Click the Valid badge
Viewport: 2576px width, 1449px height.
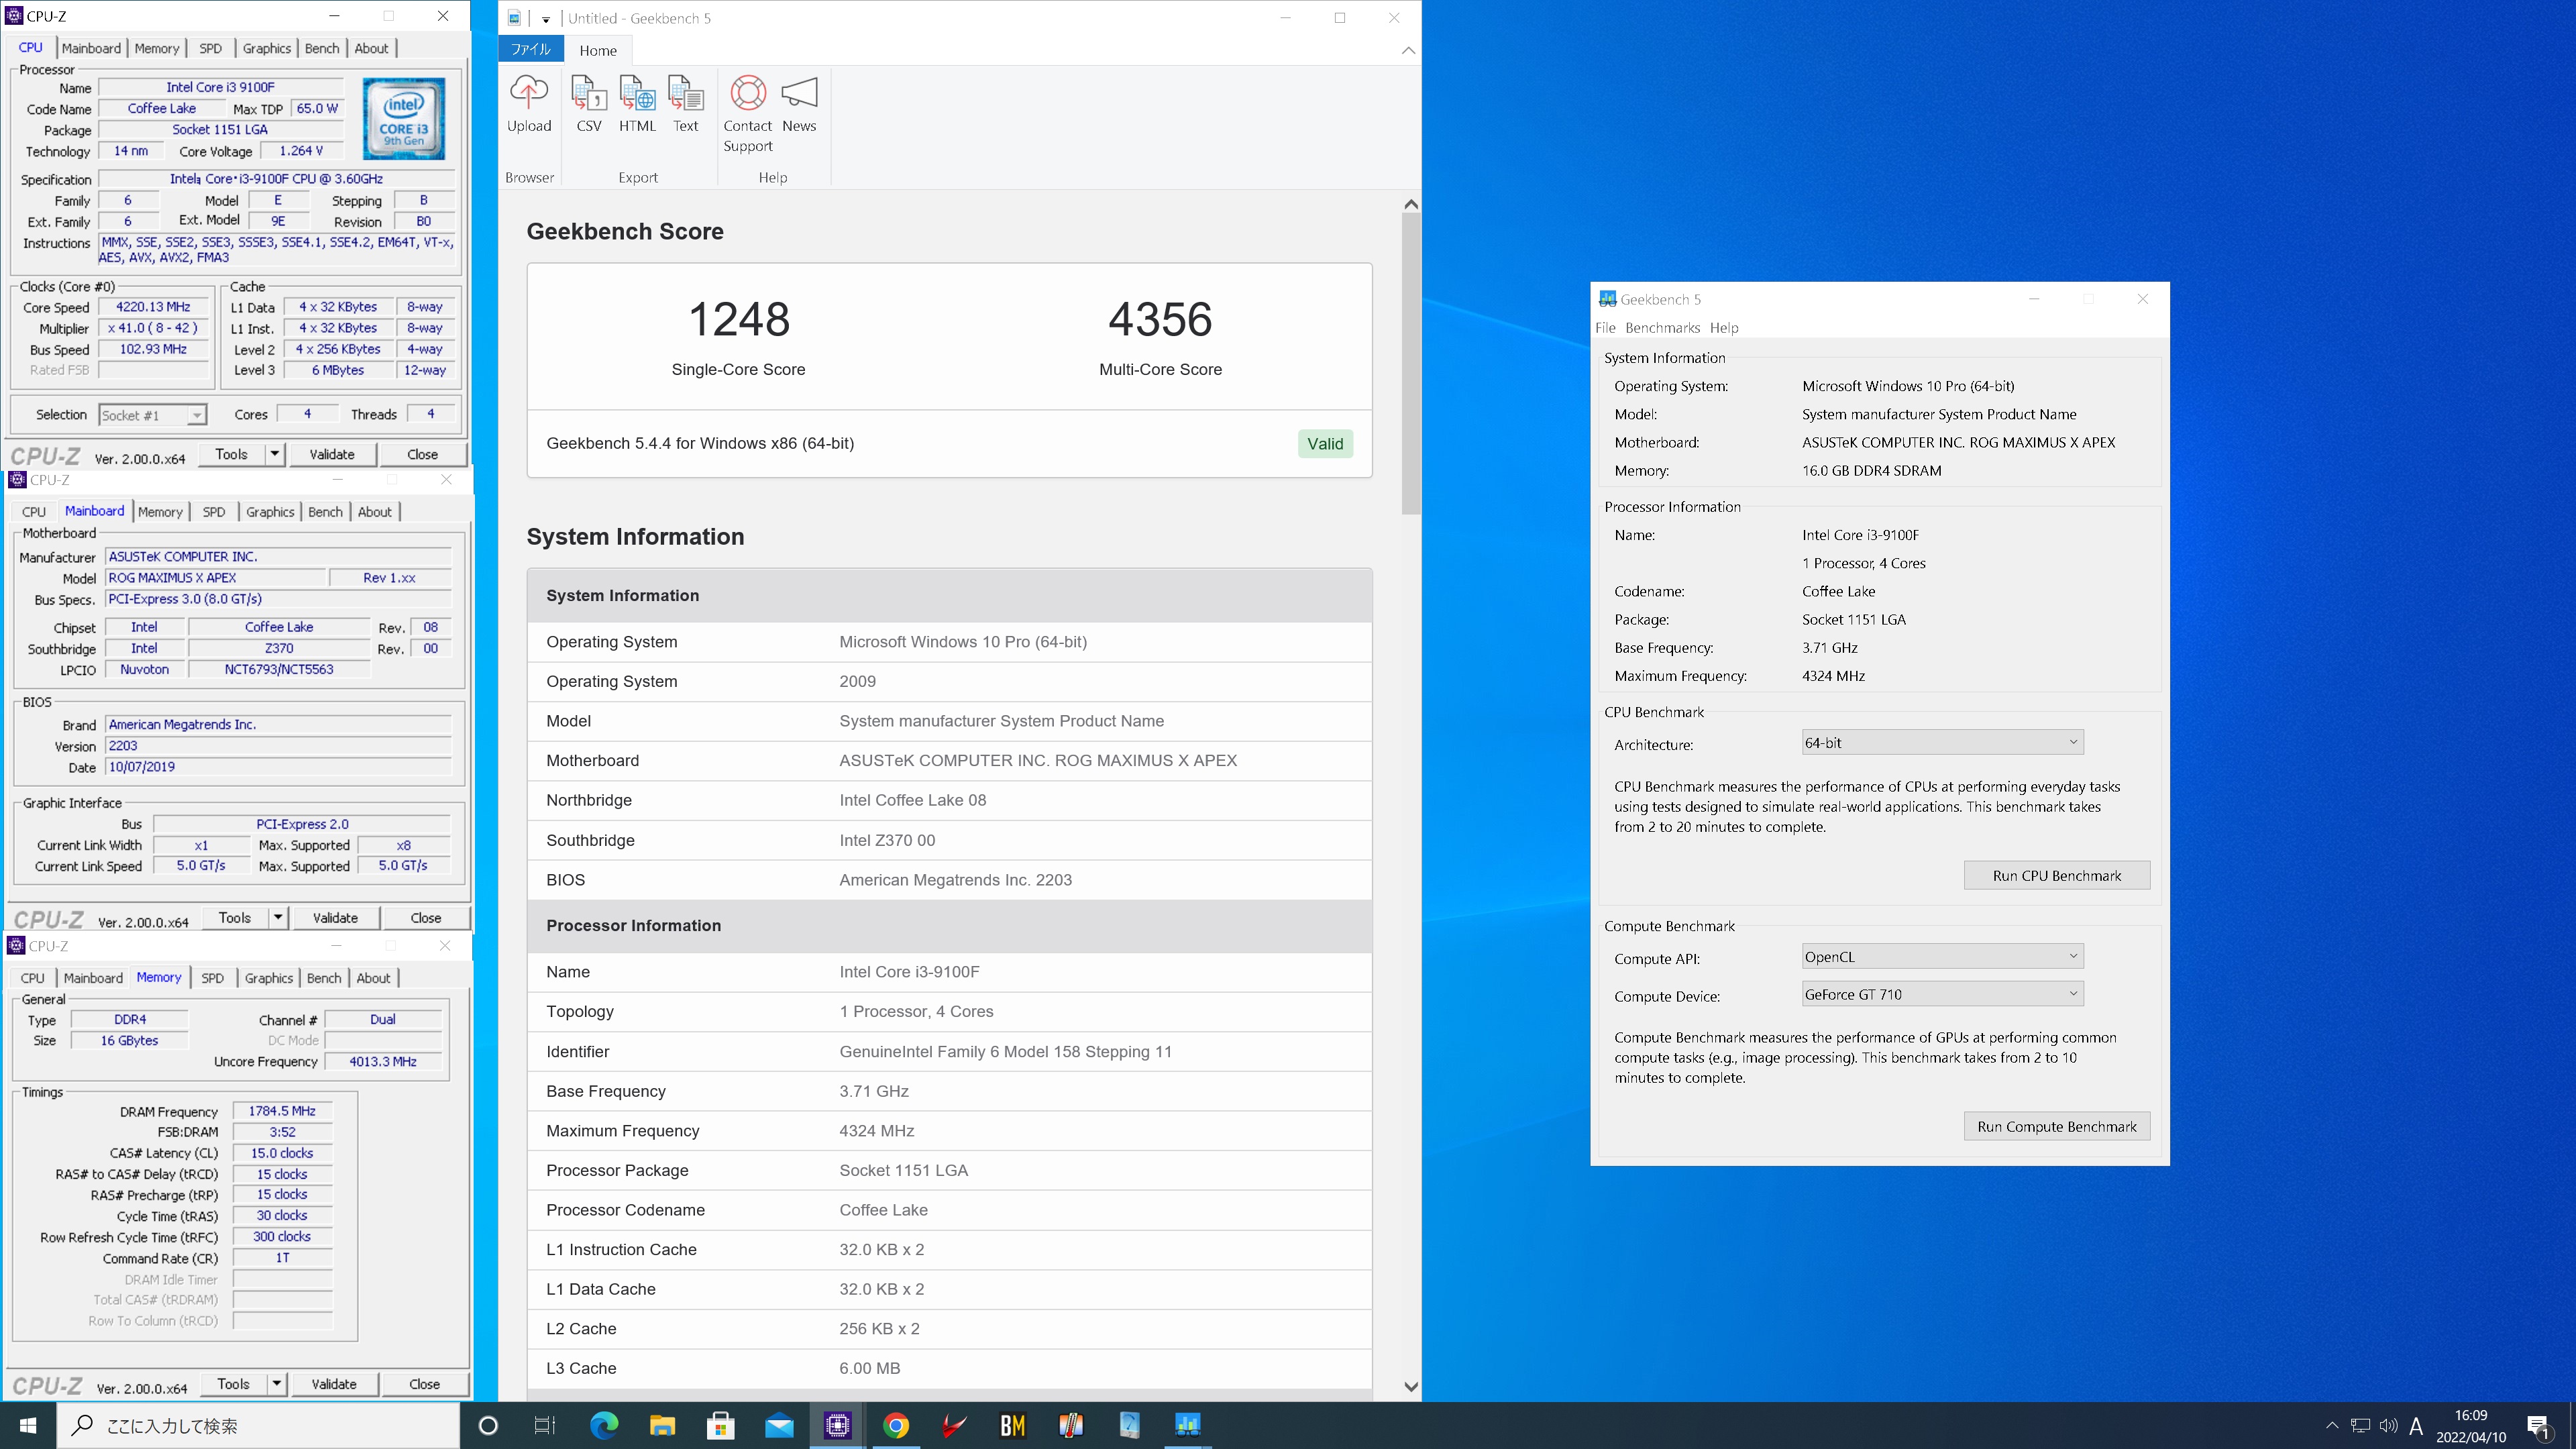tap(1325, 444)
